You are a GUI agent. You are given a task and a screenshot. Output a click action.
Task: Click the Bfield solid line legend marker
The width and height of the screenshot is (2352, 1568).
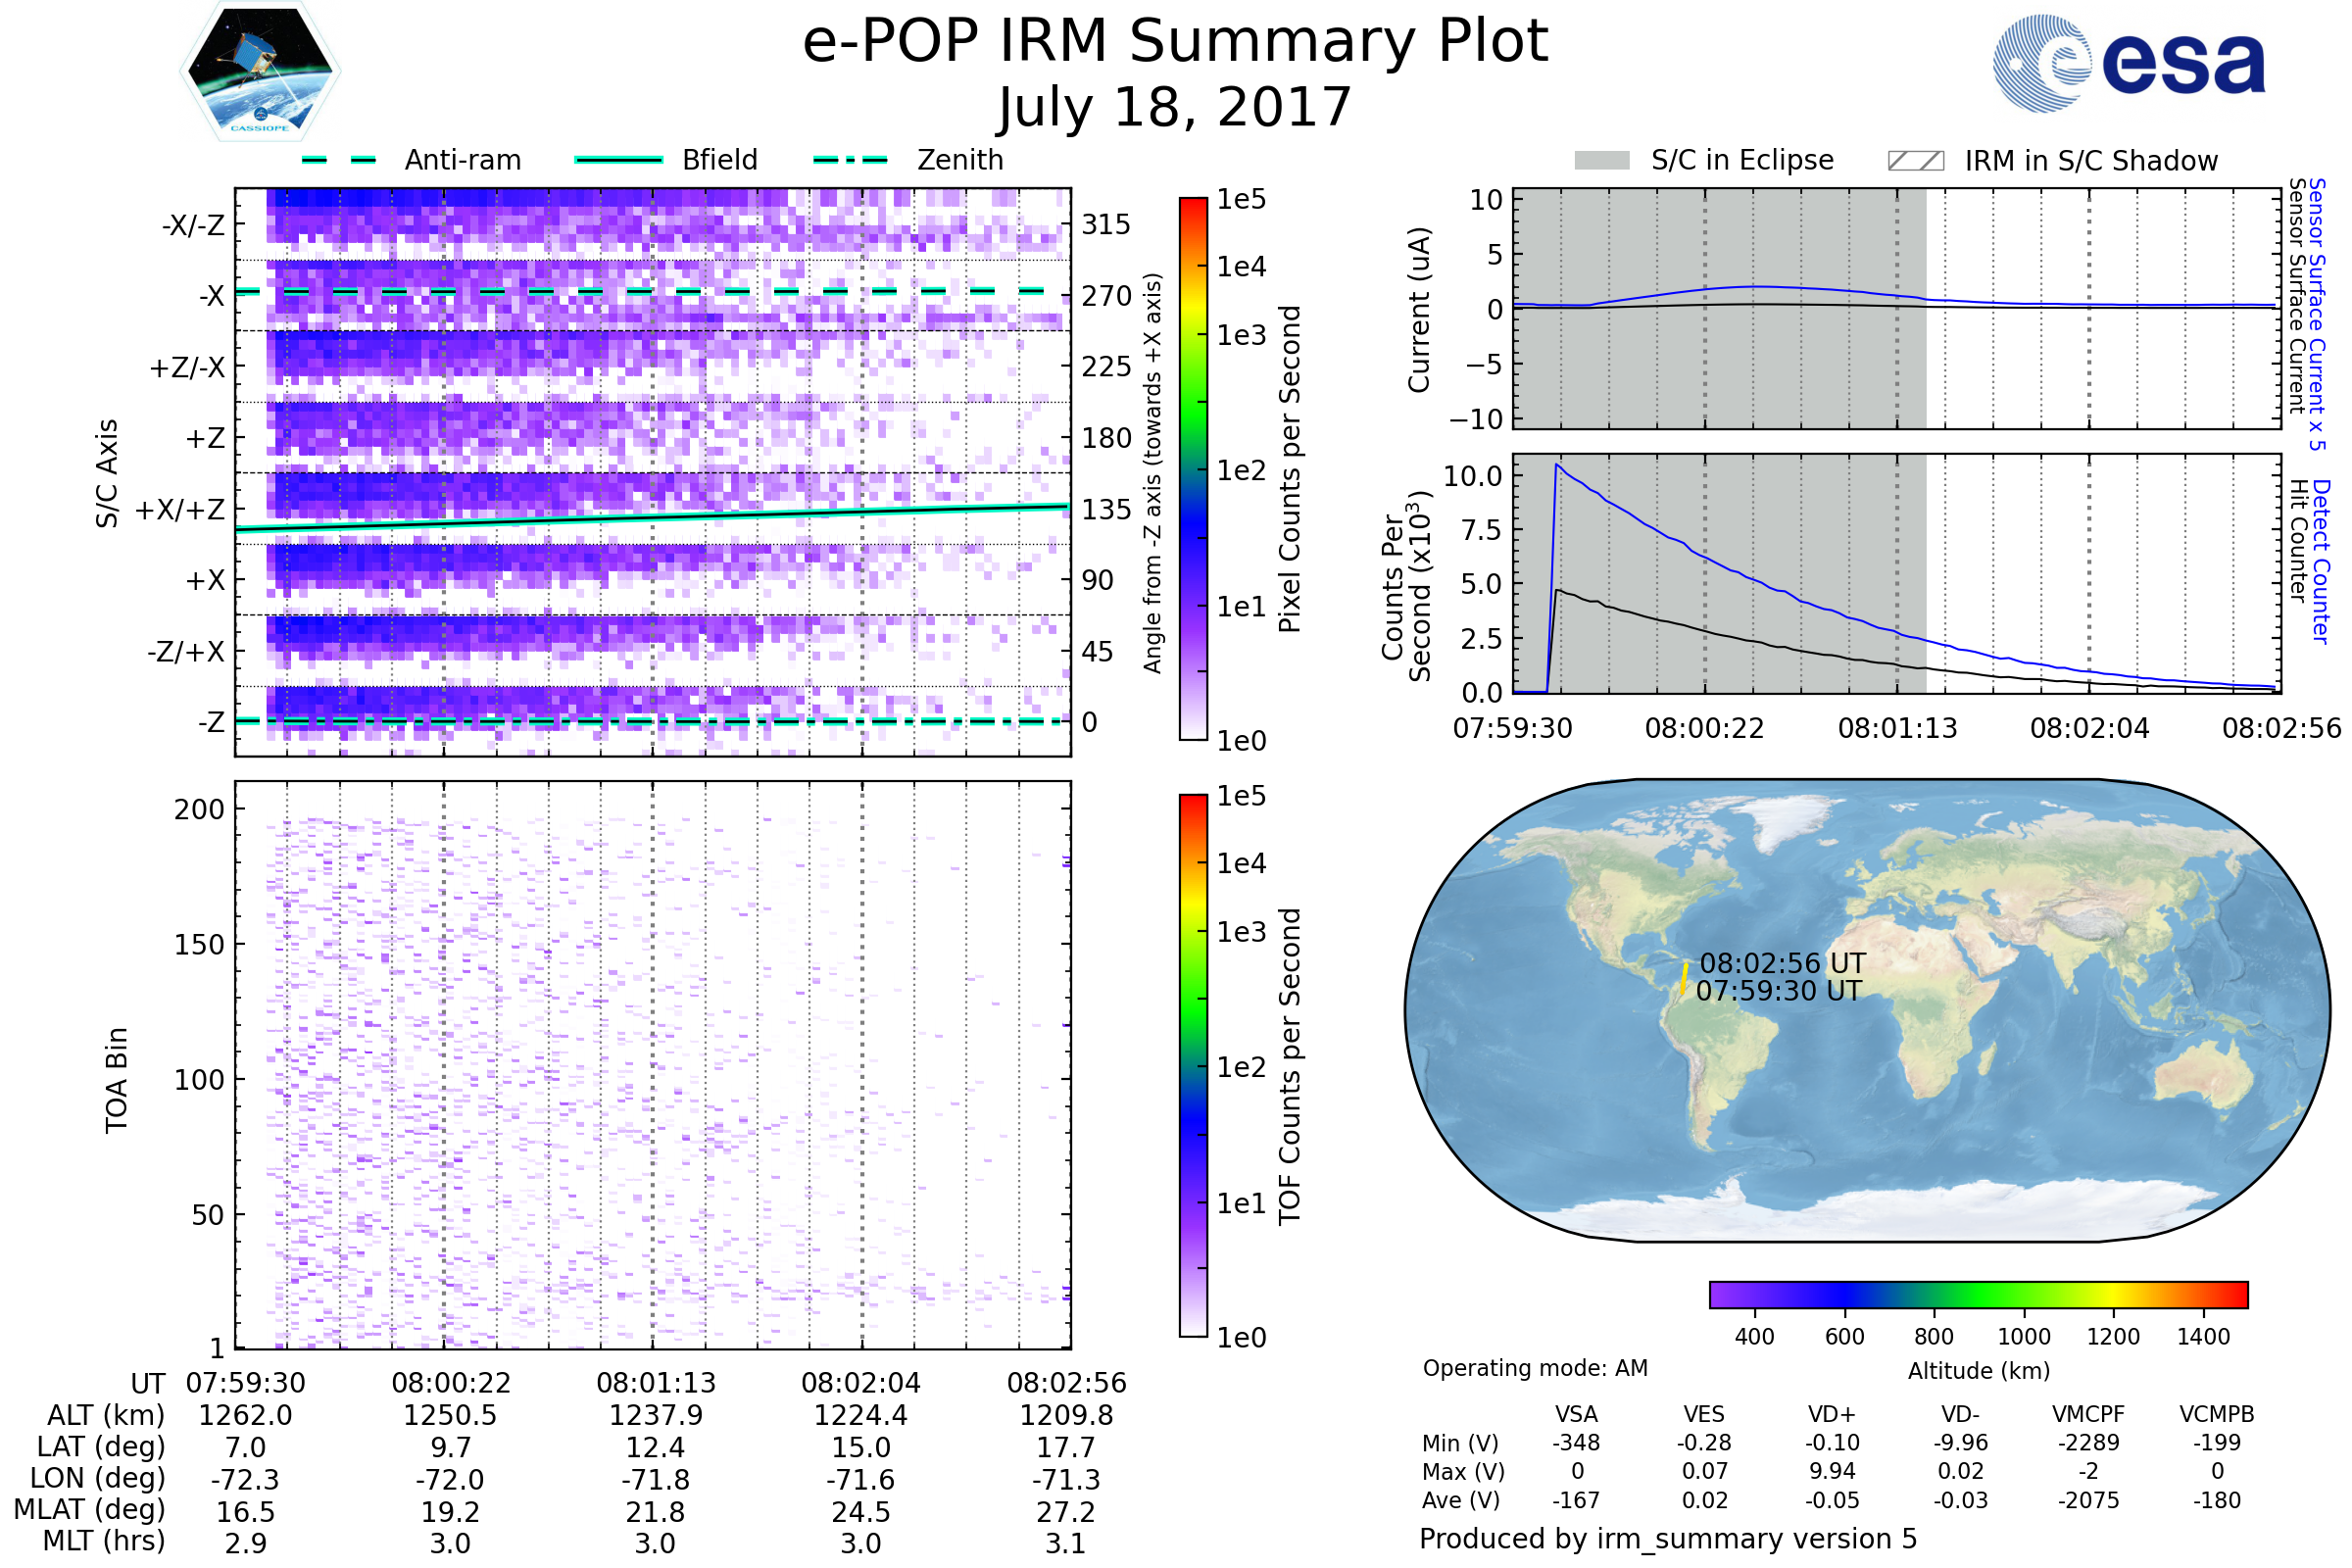click(618, 160)
